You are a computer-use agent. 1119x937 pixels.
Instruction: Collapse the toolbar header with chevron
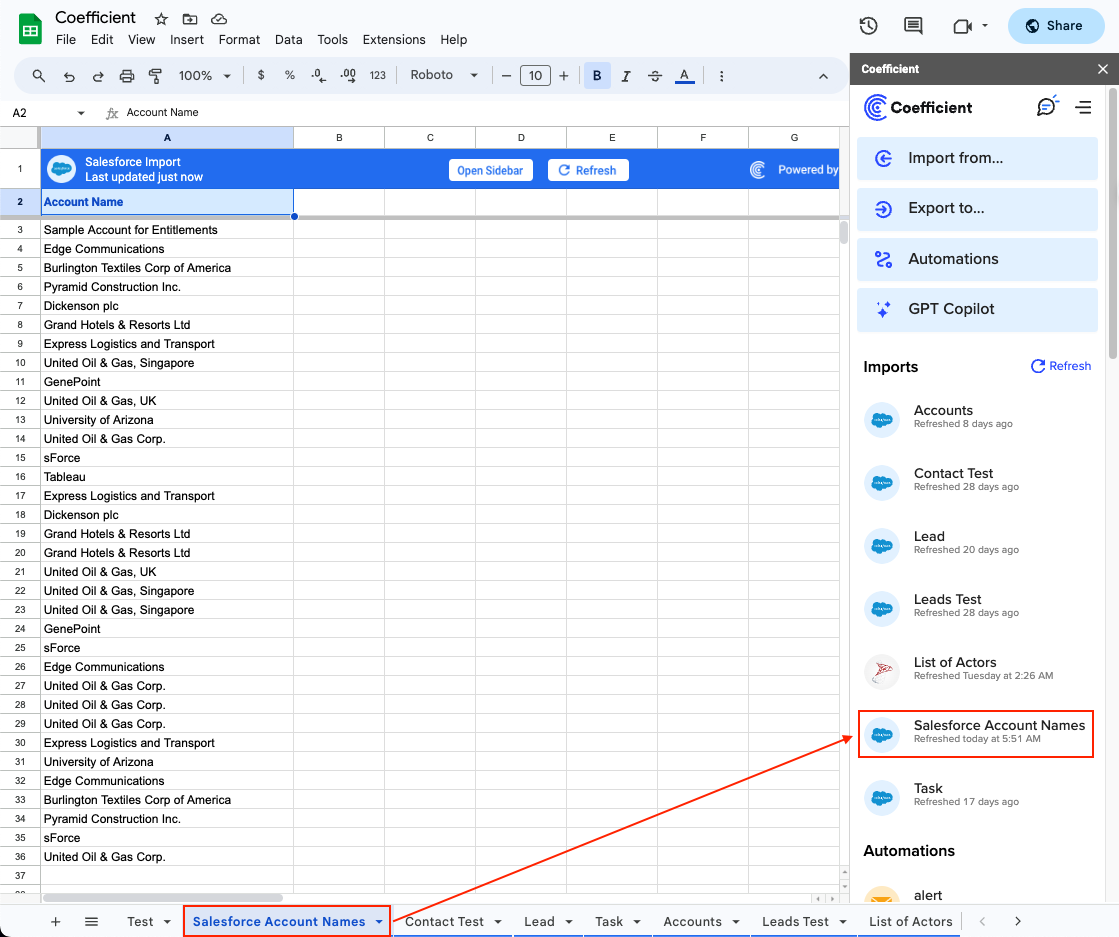click(823, 76)
